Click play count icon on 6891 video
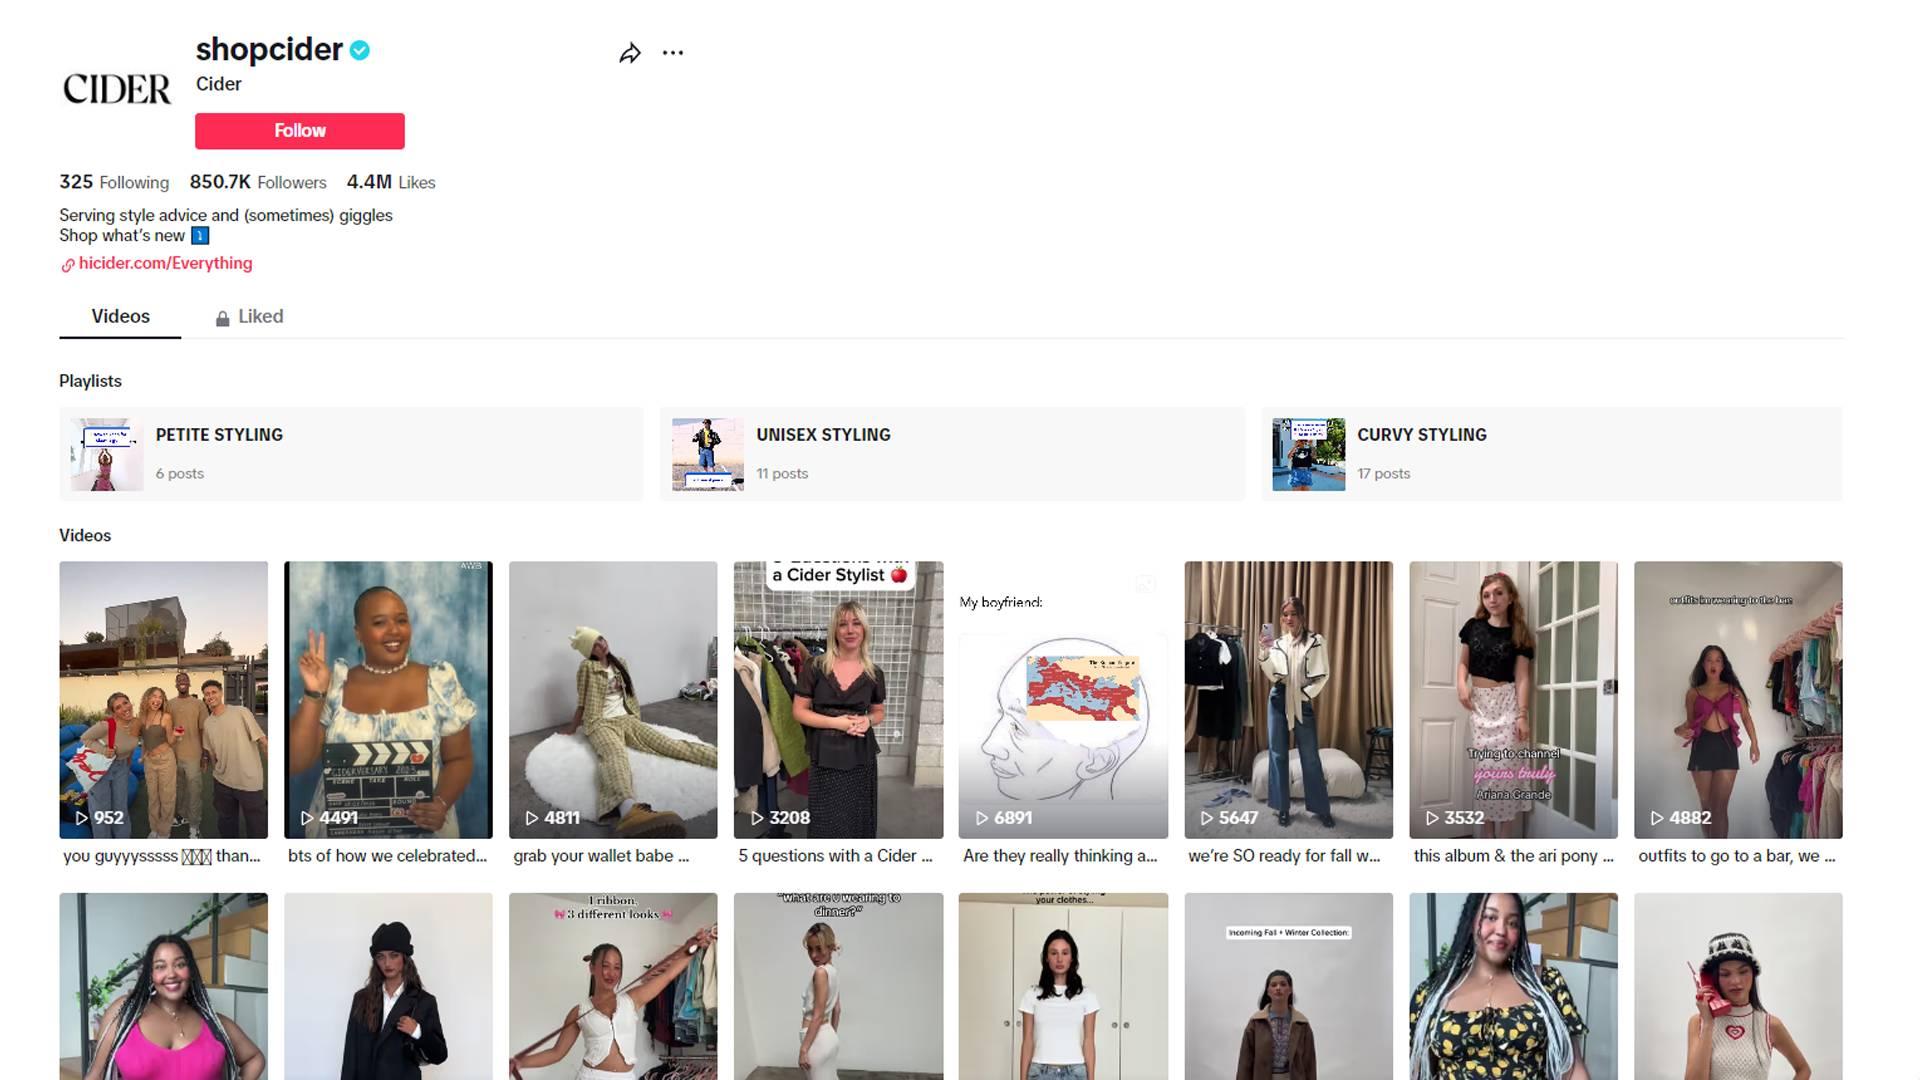This screenshot has height=1080, width=1920. 981,818
